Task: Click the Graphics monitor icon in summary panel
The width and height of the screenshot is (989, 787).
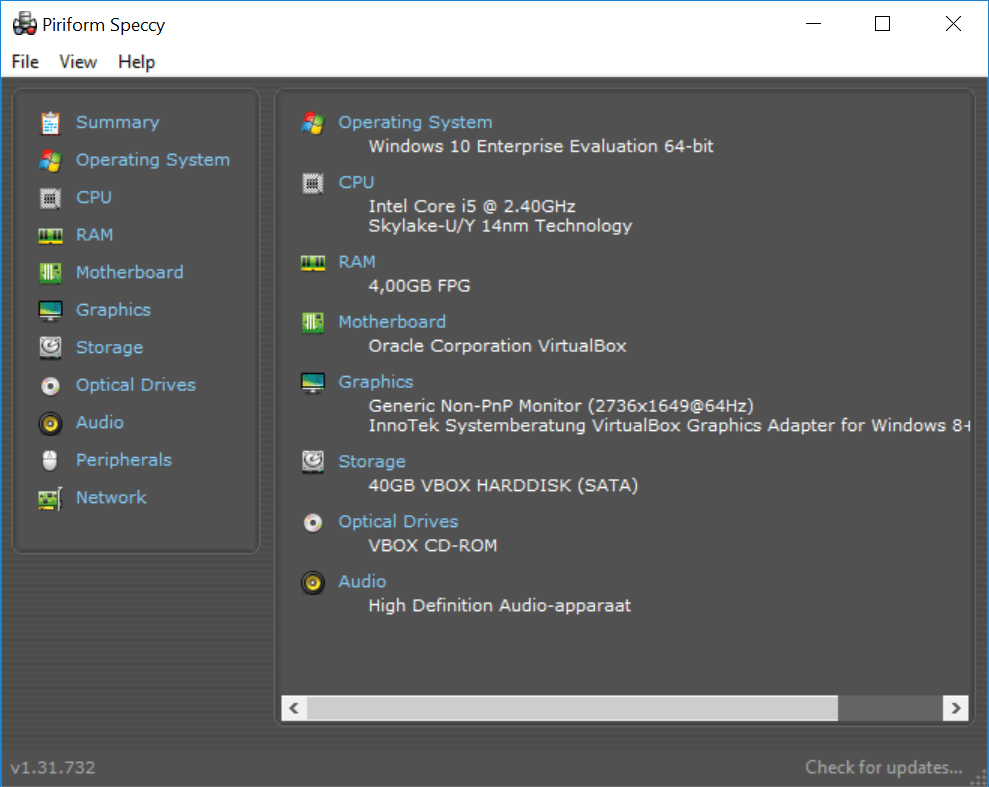Action: [x=313, y=383]
